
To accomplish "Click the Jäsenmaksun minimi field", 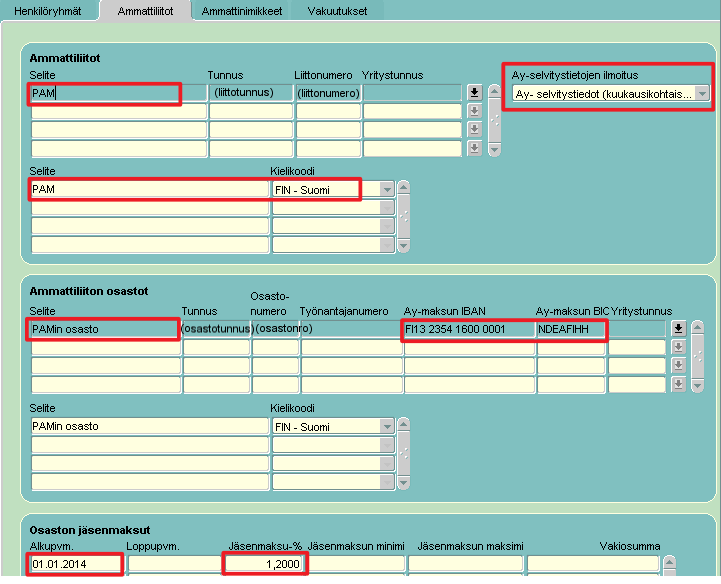I will pos(356,564).
